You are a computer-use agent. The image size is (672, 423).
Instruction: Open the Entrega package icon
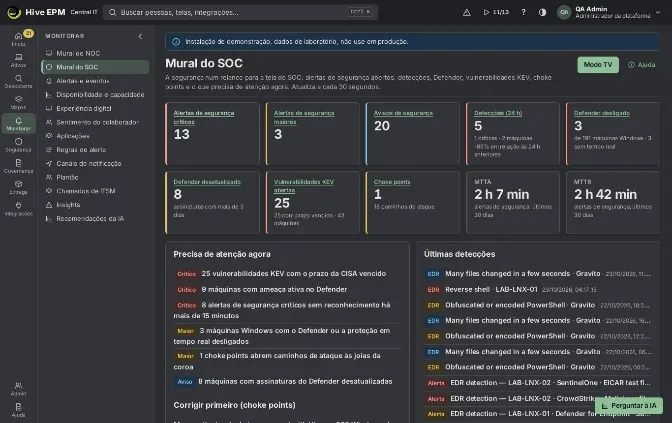pos(18,187)
